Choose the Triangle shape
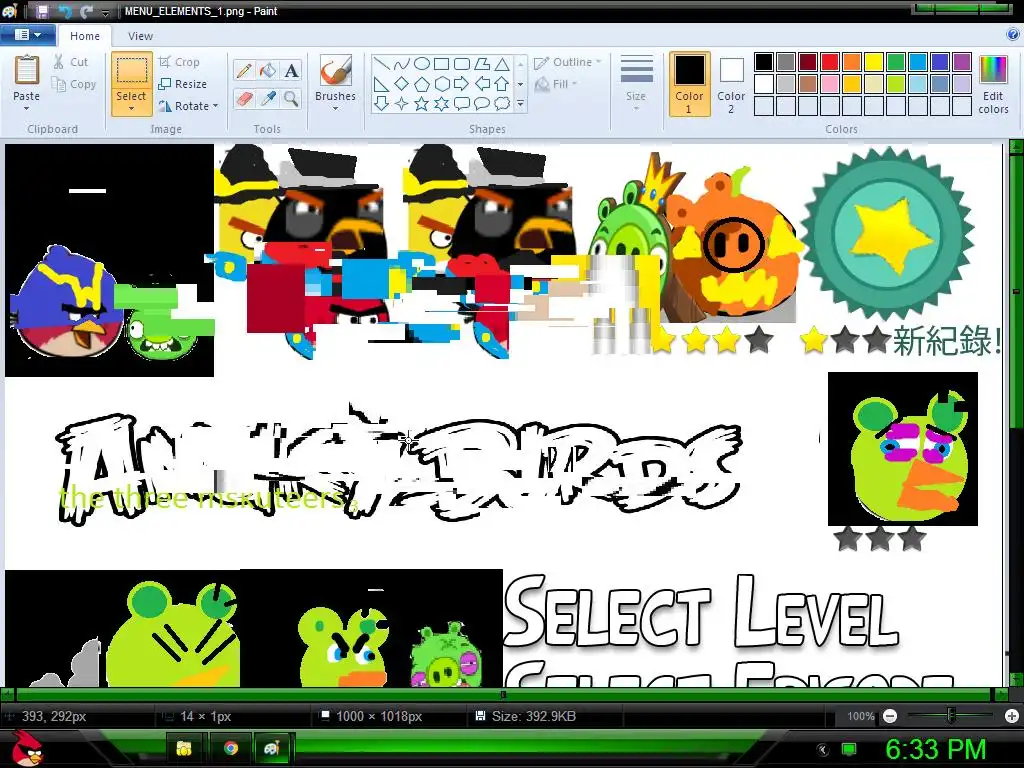Image resolution: width=1024 pixels, height=768 pixels. [502, 64]
